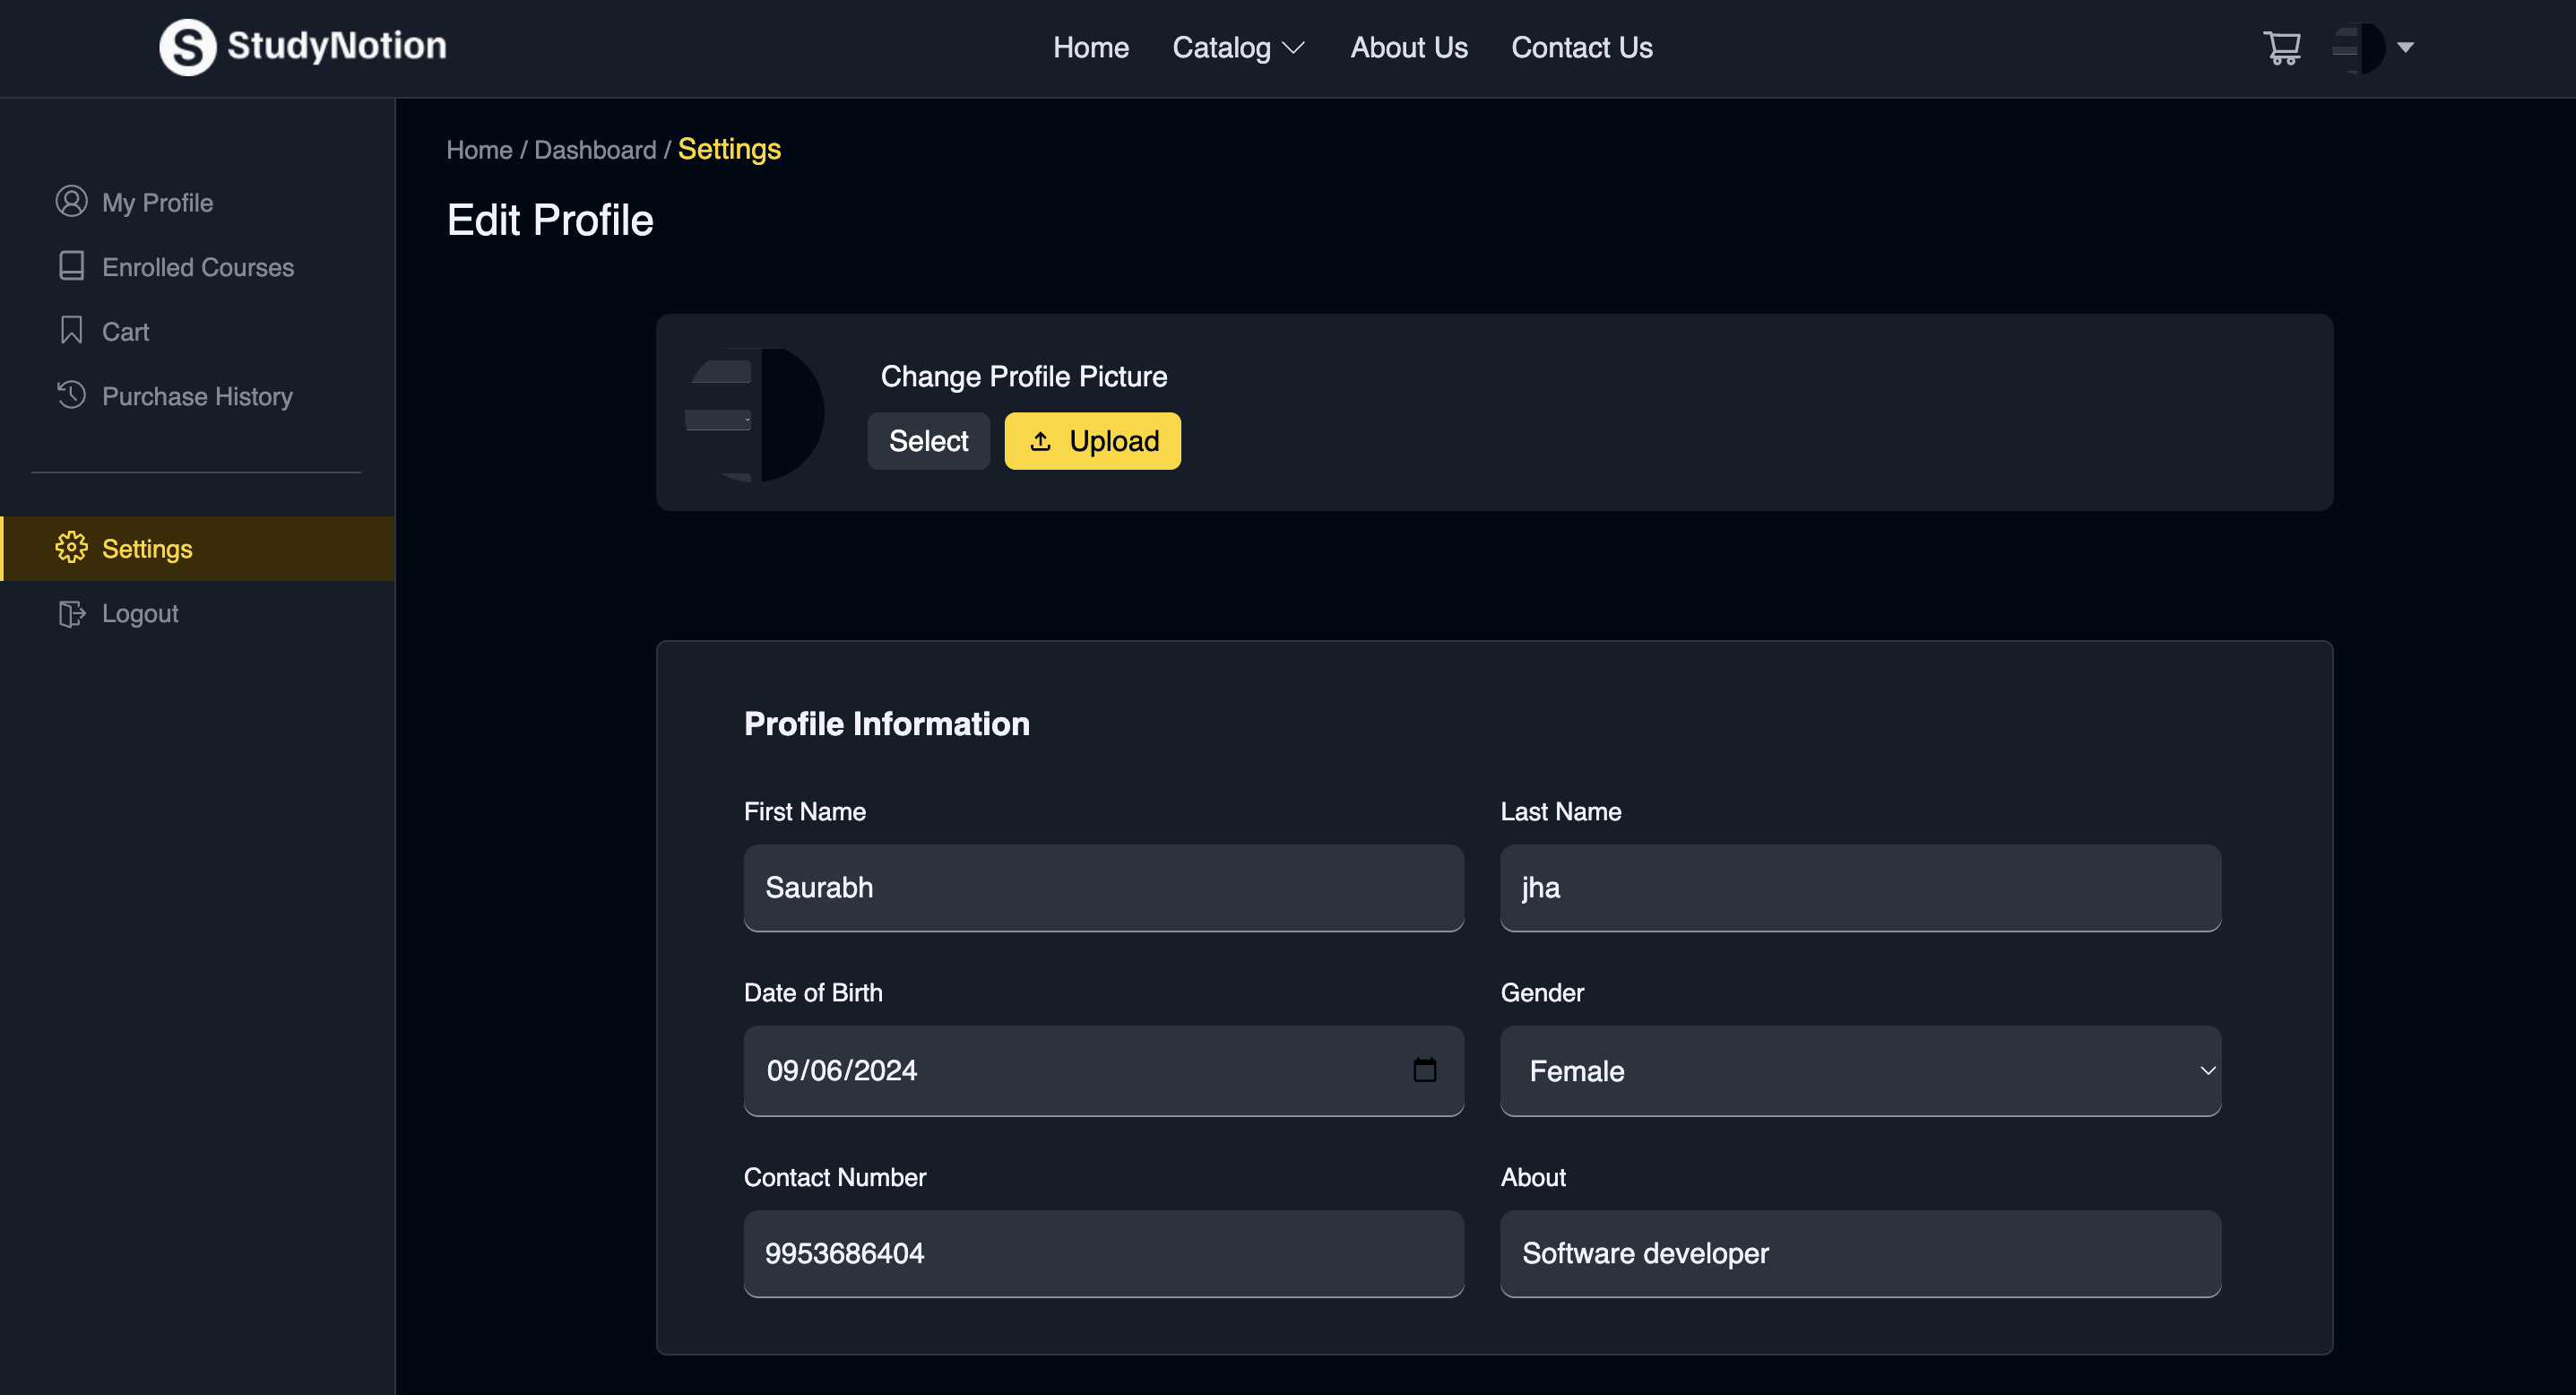Expand the user avatar dropdown arrow

2405,47
